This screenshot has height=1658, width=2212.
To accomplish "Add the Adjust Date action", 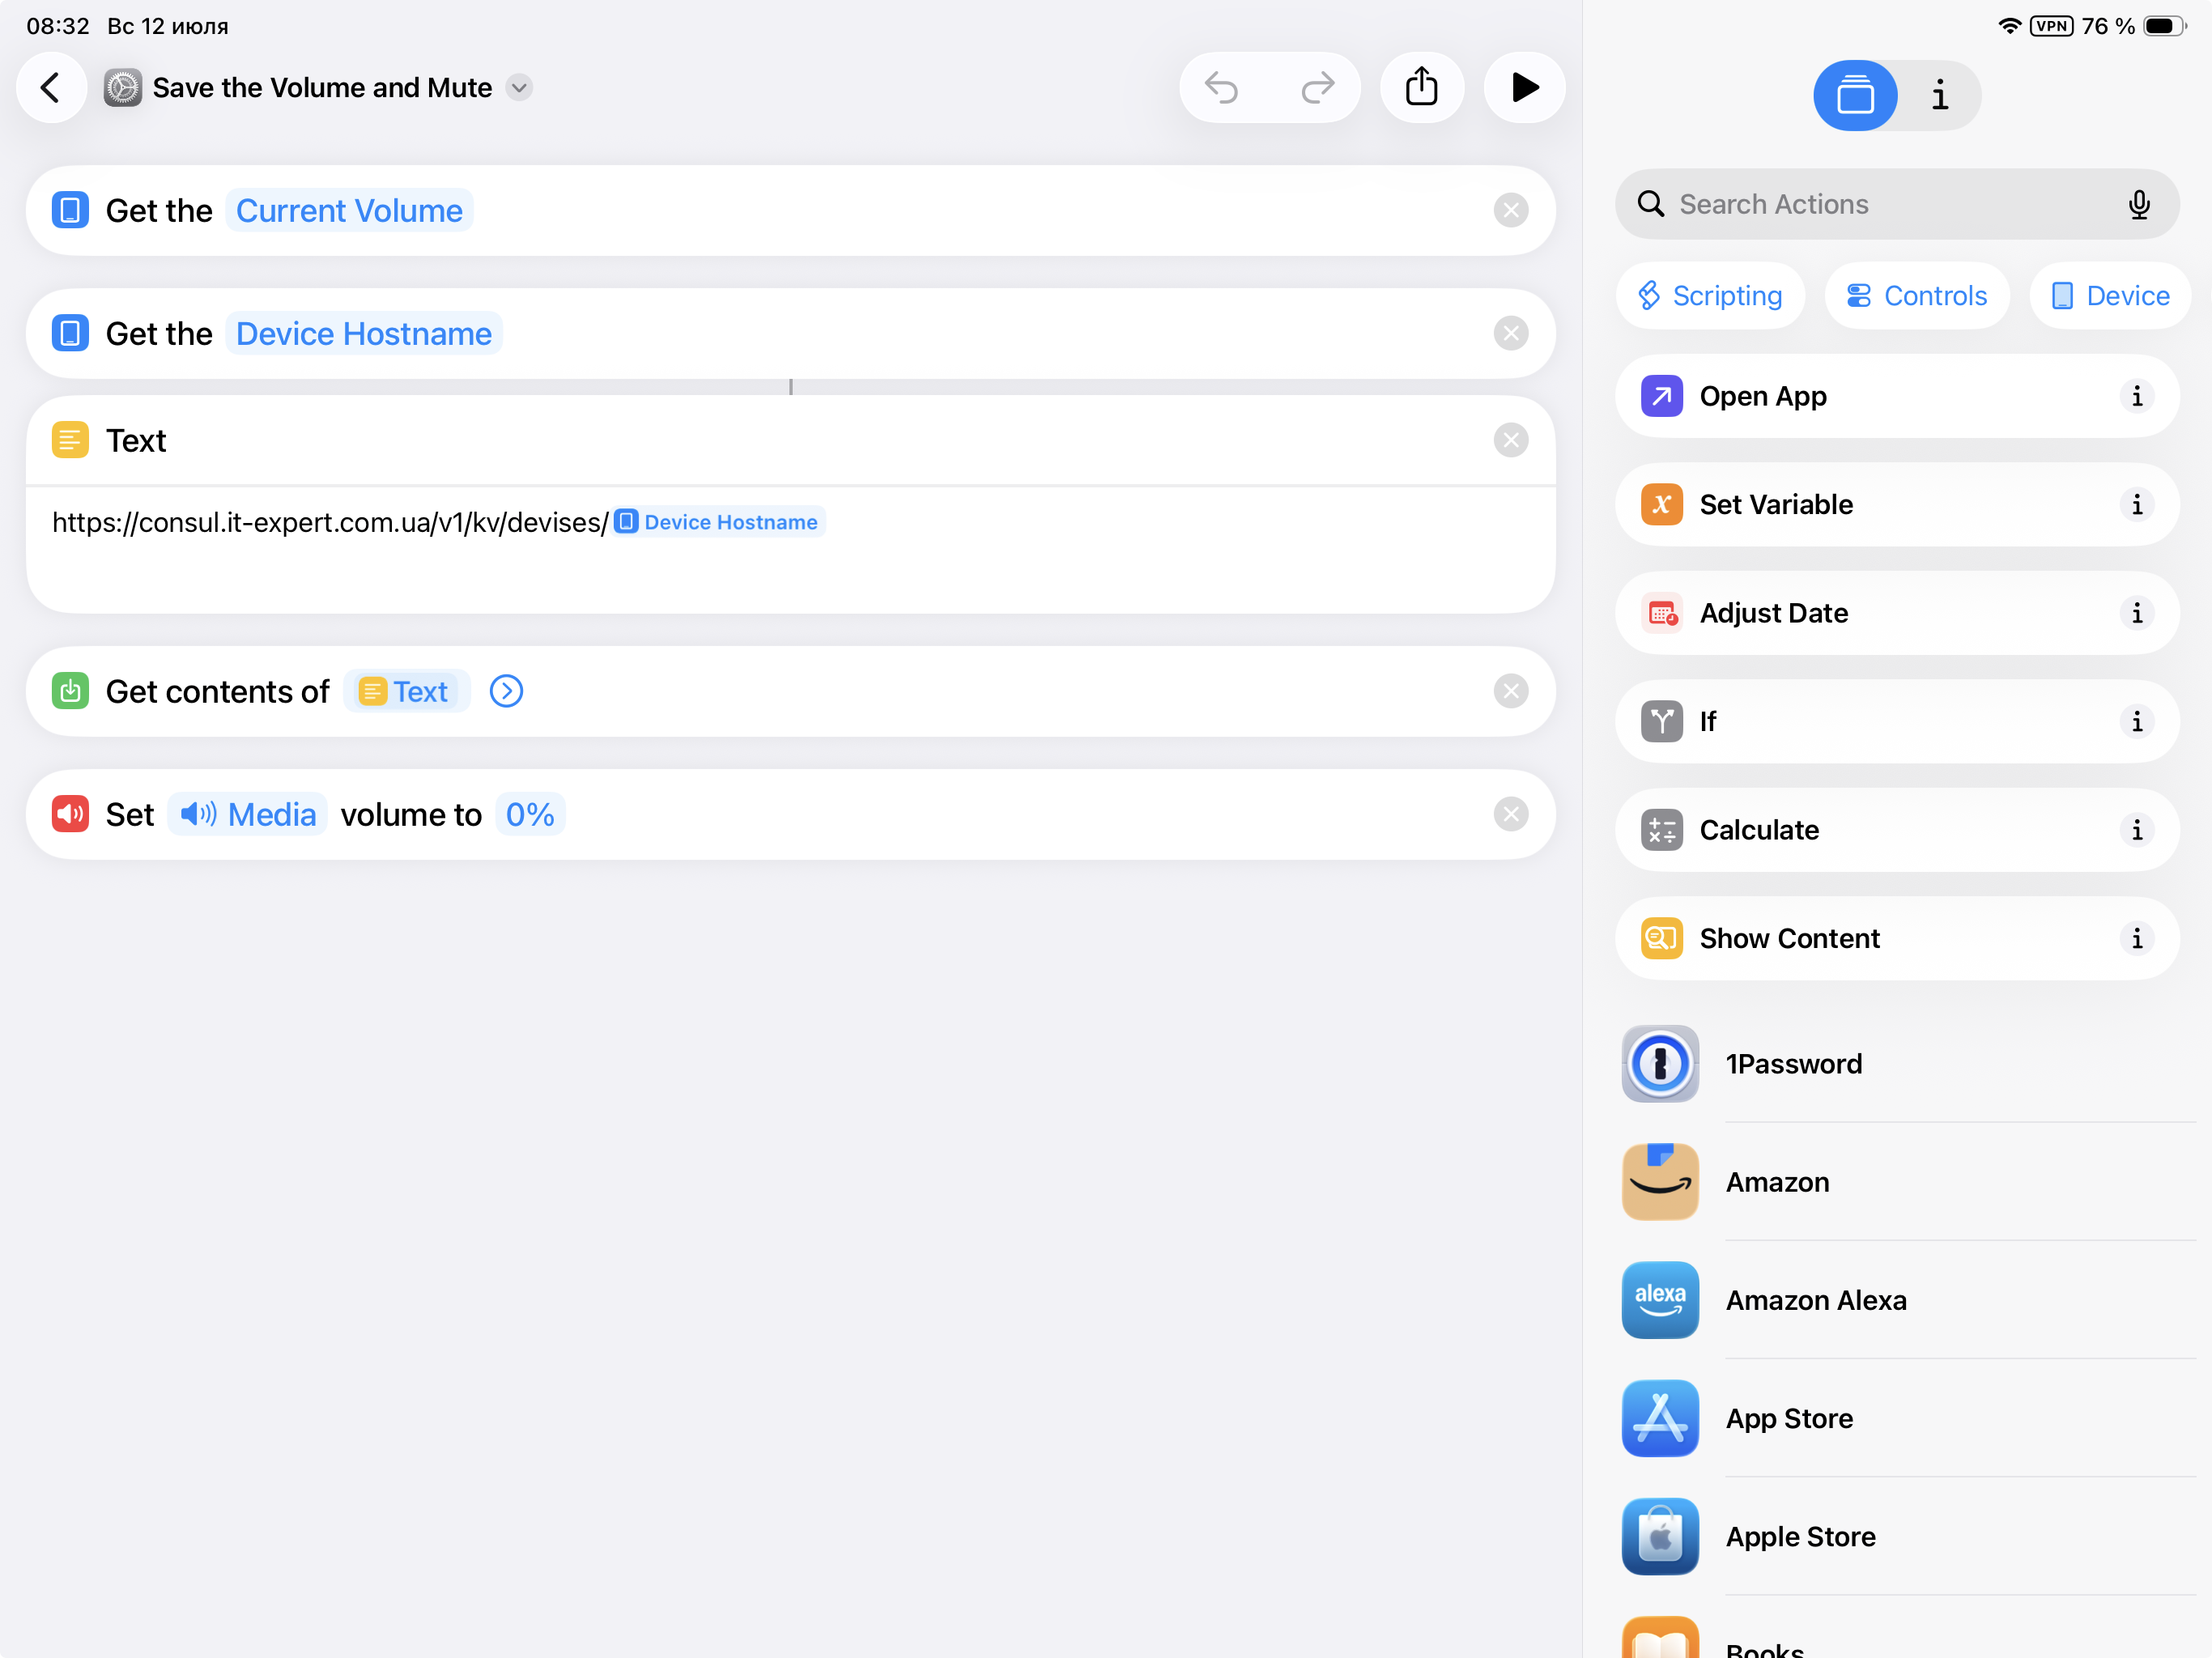I will pyautogui.click(x=1897, y=613).
